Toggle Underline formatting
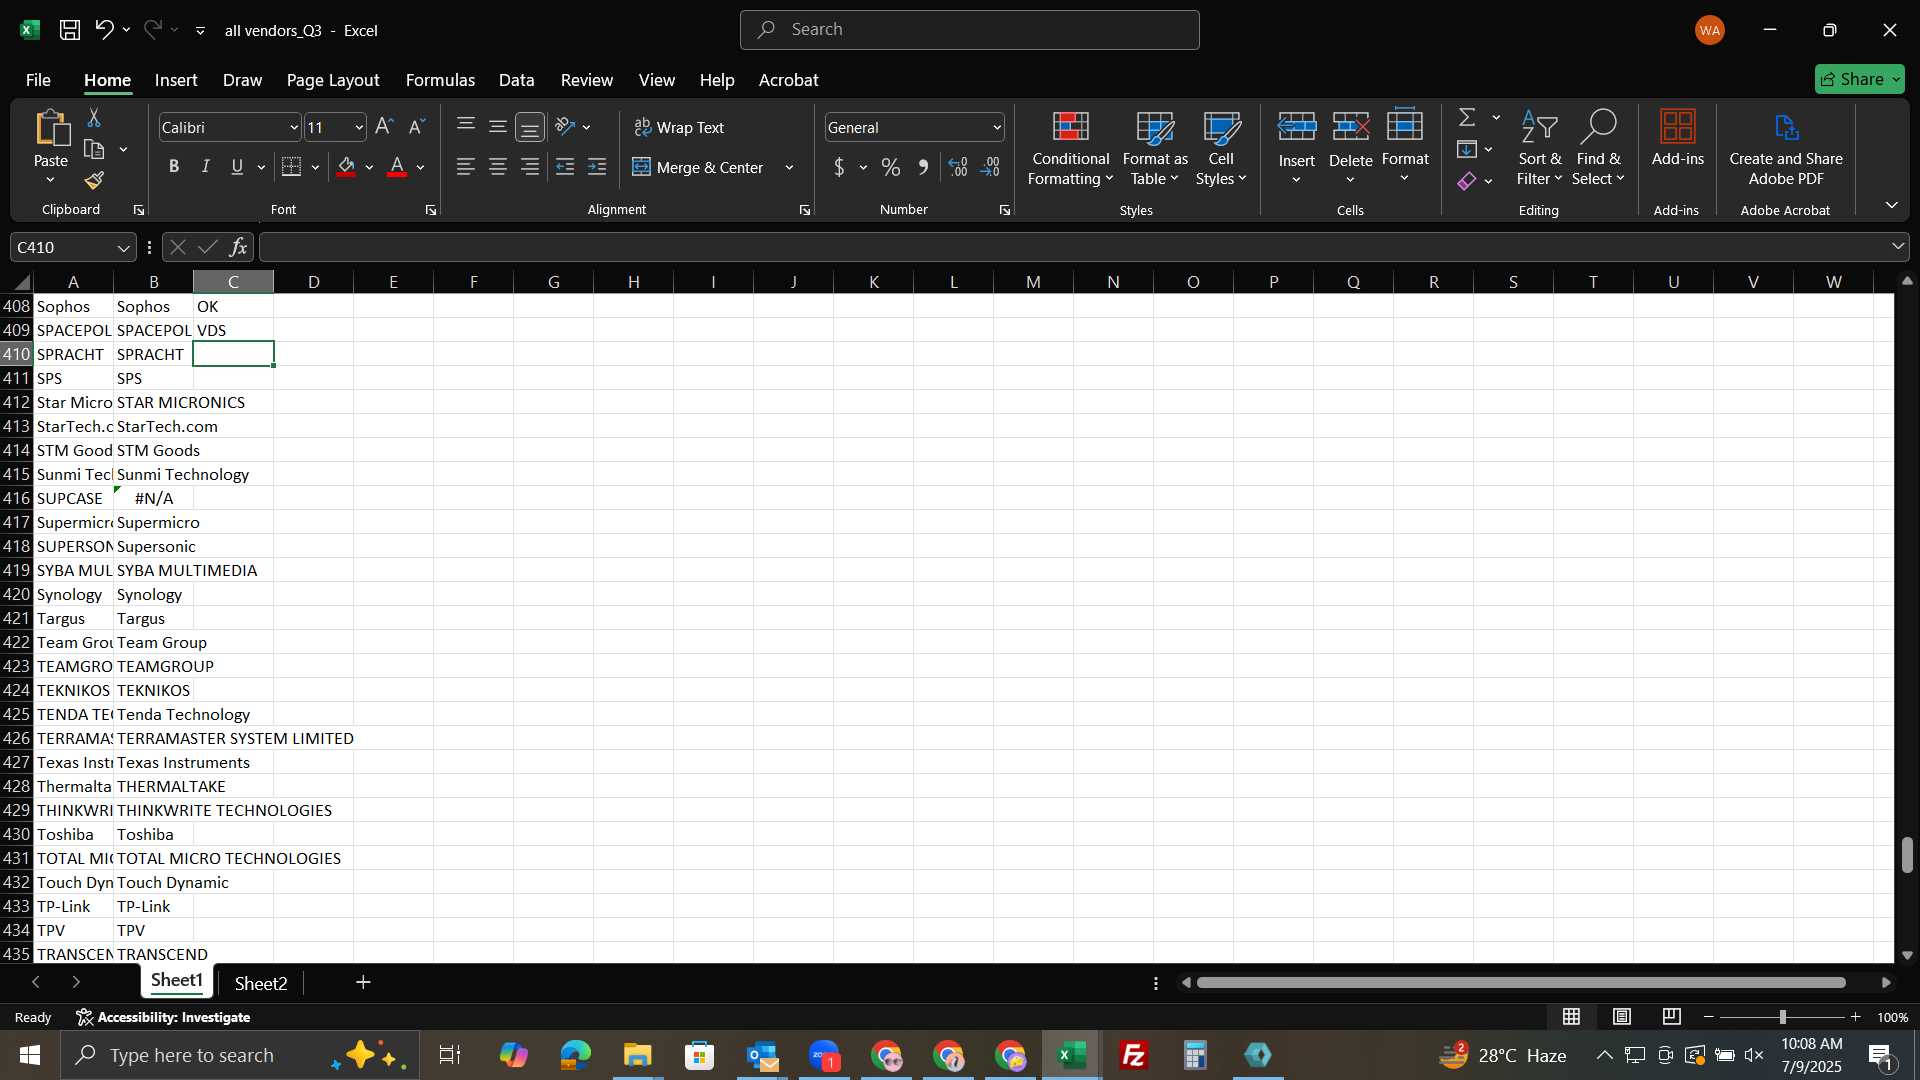The width and height of the screenshot is (1920, 1080). tap(237, 167)
